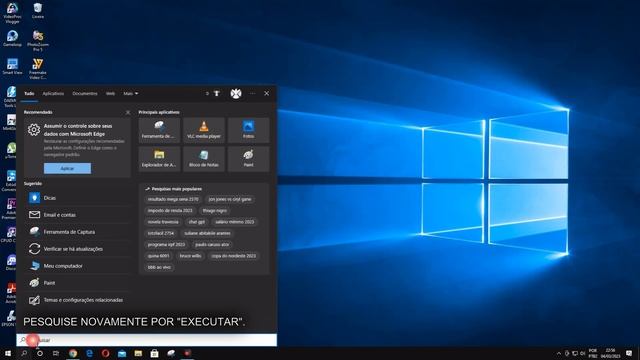Select the Freemake Video Converter desktop icon
The image size is (640, 360).
coord(38,69)
